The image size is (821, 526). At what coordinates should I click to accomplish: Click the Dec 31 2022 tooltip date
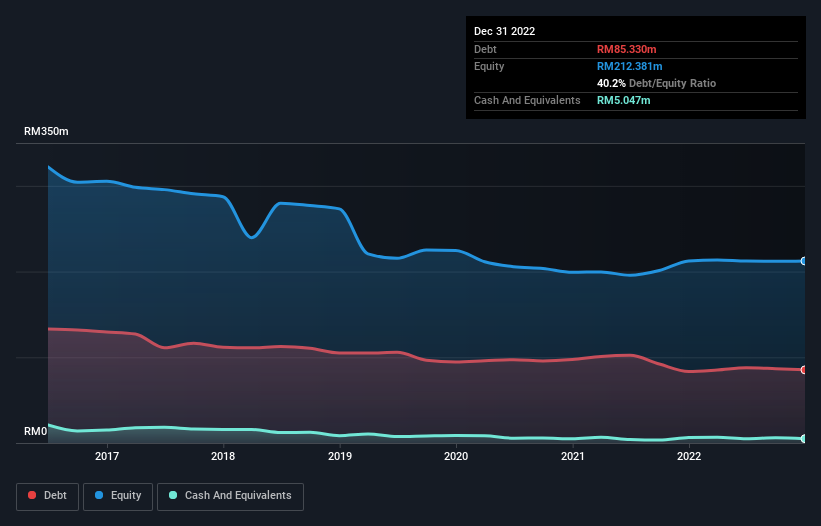click(505, 31)
